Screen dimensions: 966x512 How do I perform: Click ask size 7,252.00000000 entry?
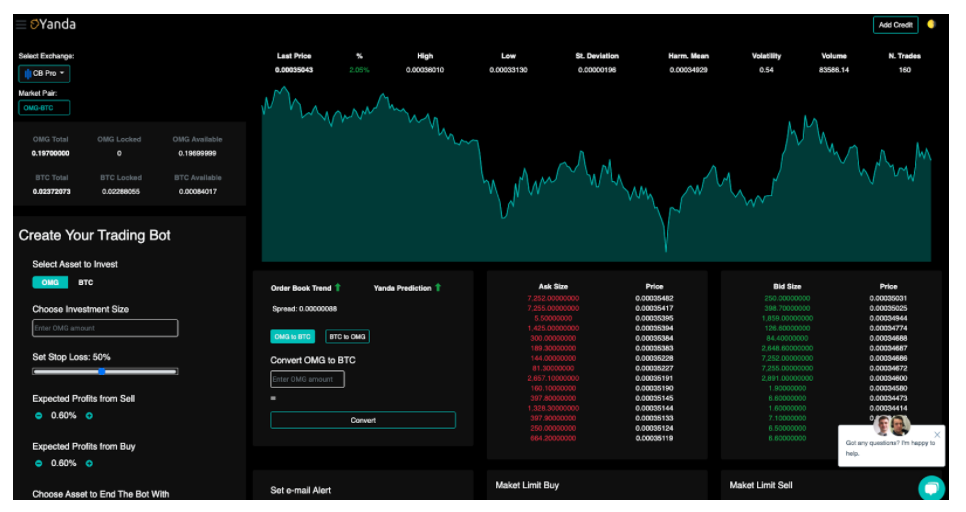tap(553, 298)
